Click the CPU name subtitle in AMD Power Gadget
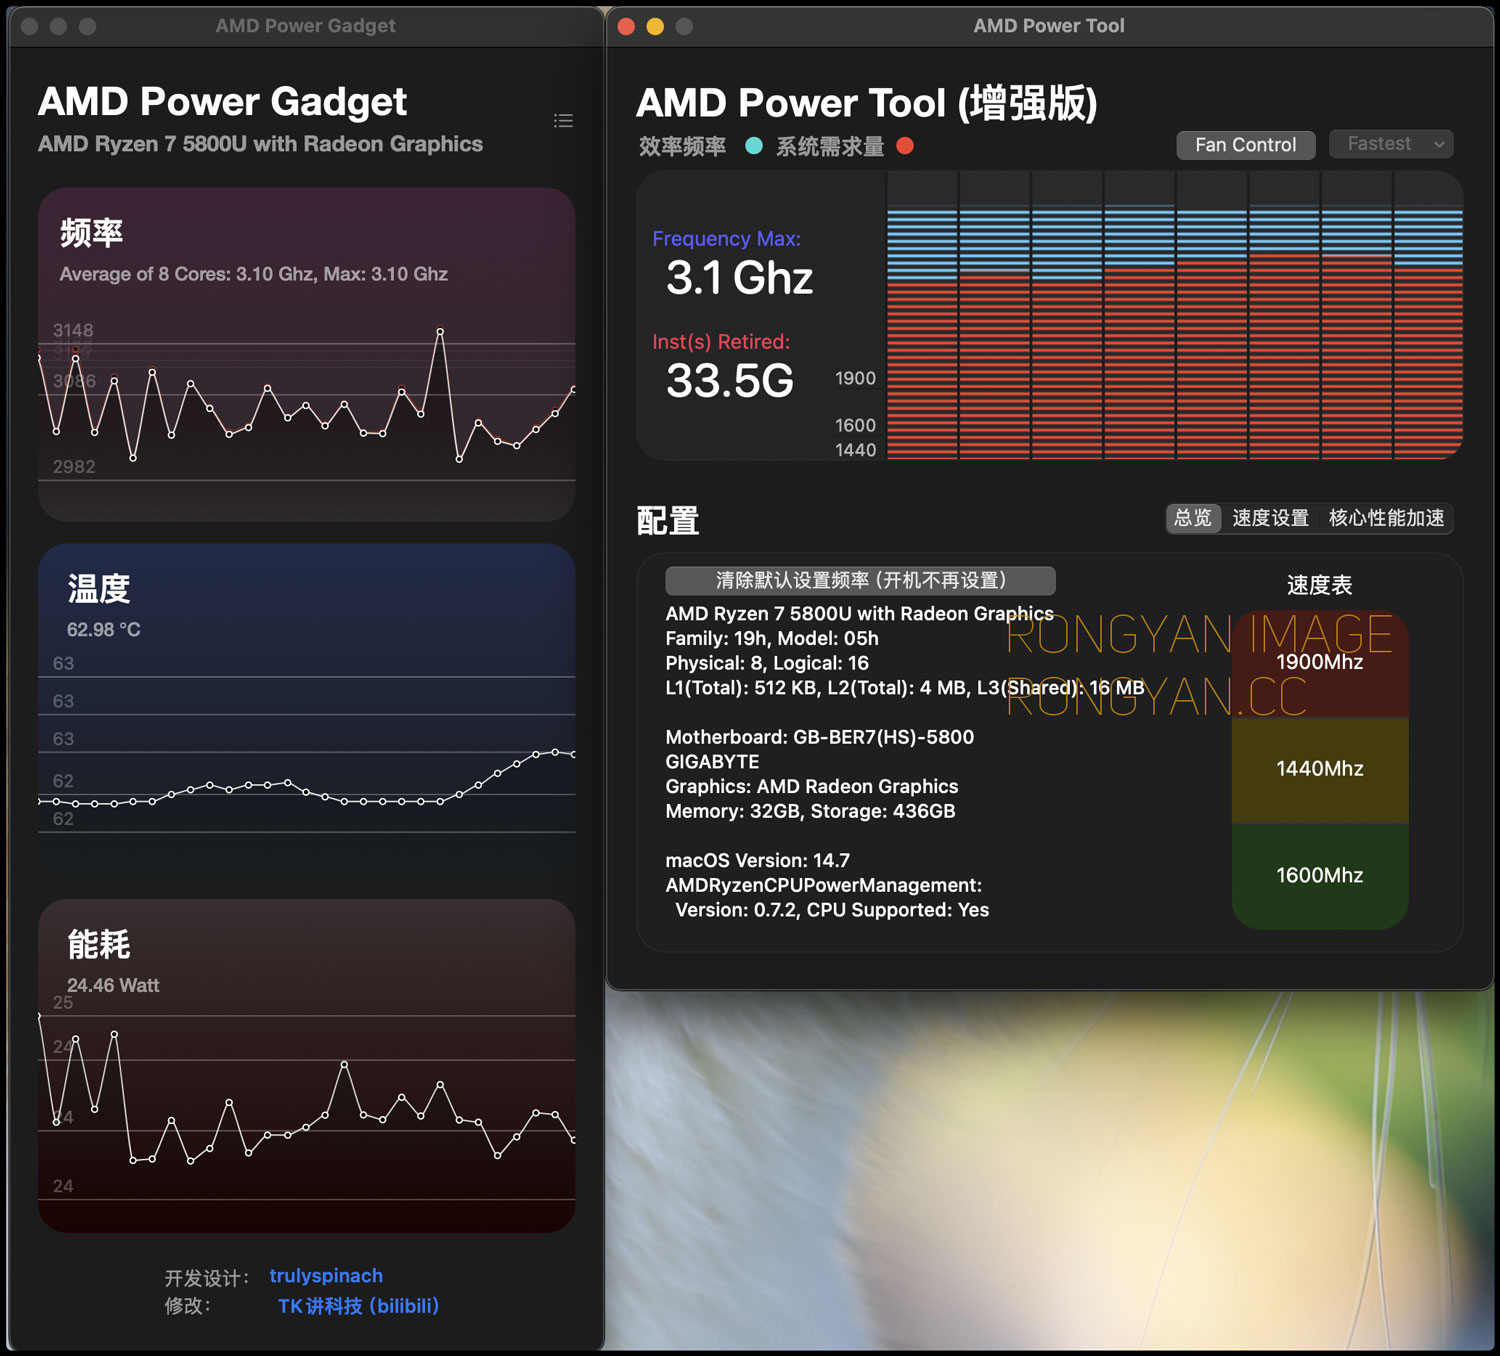The width and height of the screenshot is (1500, 1356). click(260, 144)
